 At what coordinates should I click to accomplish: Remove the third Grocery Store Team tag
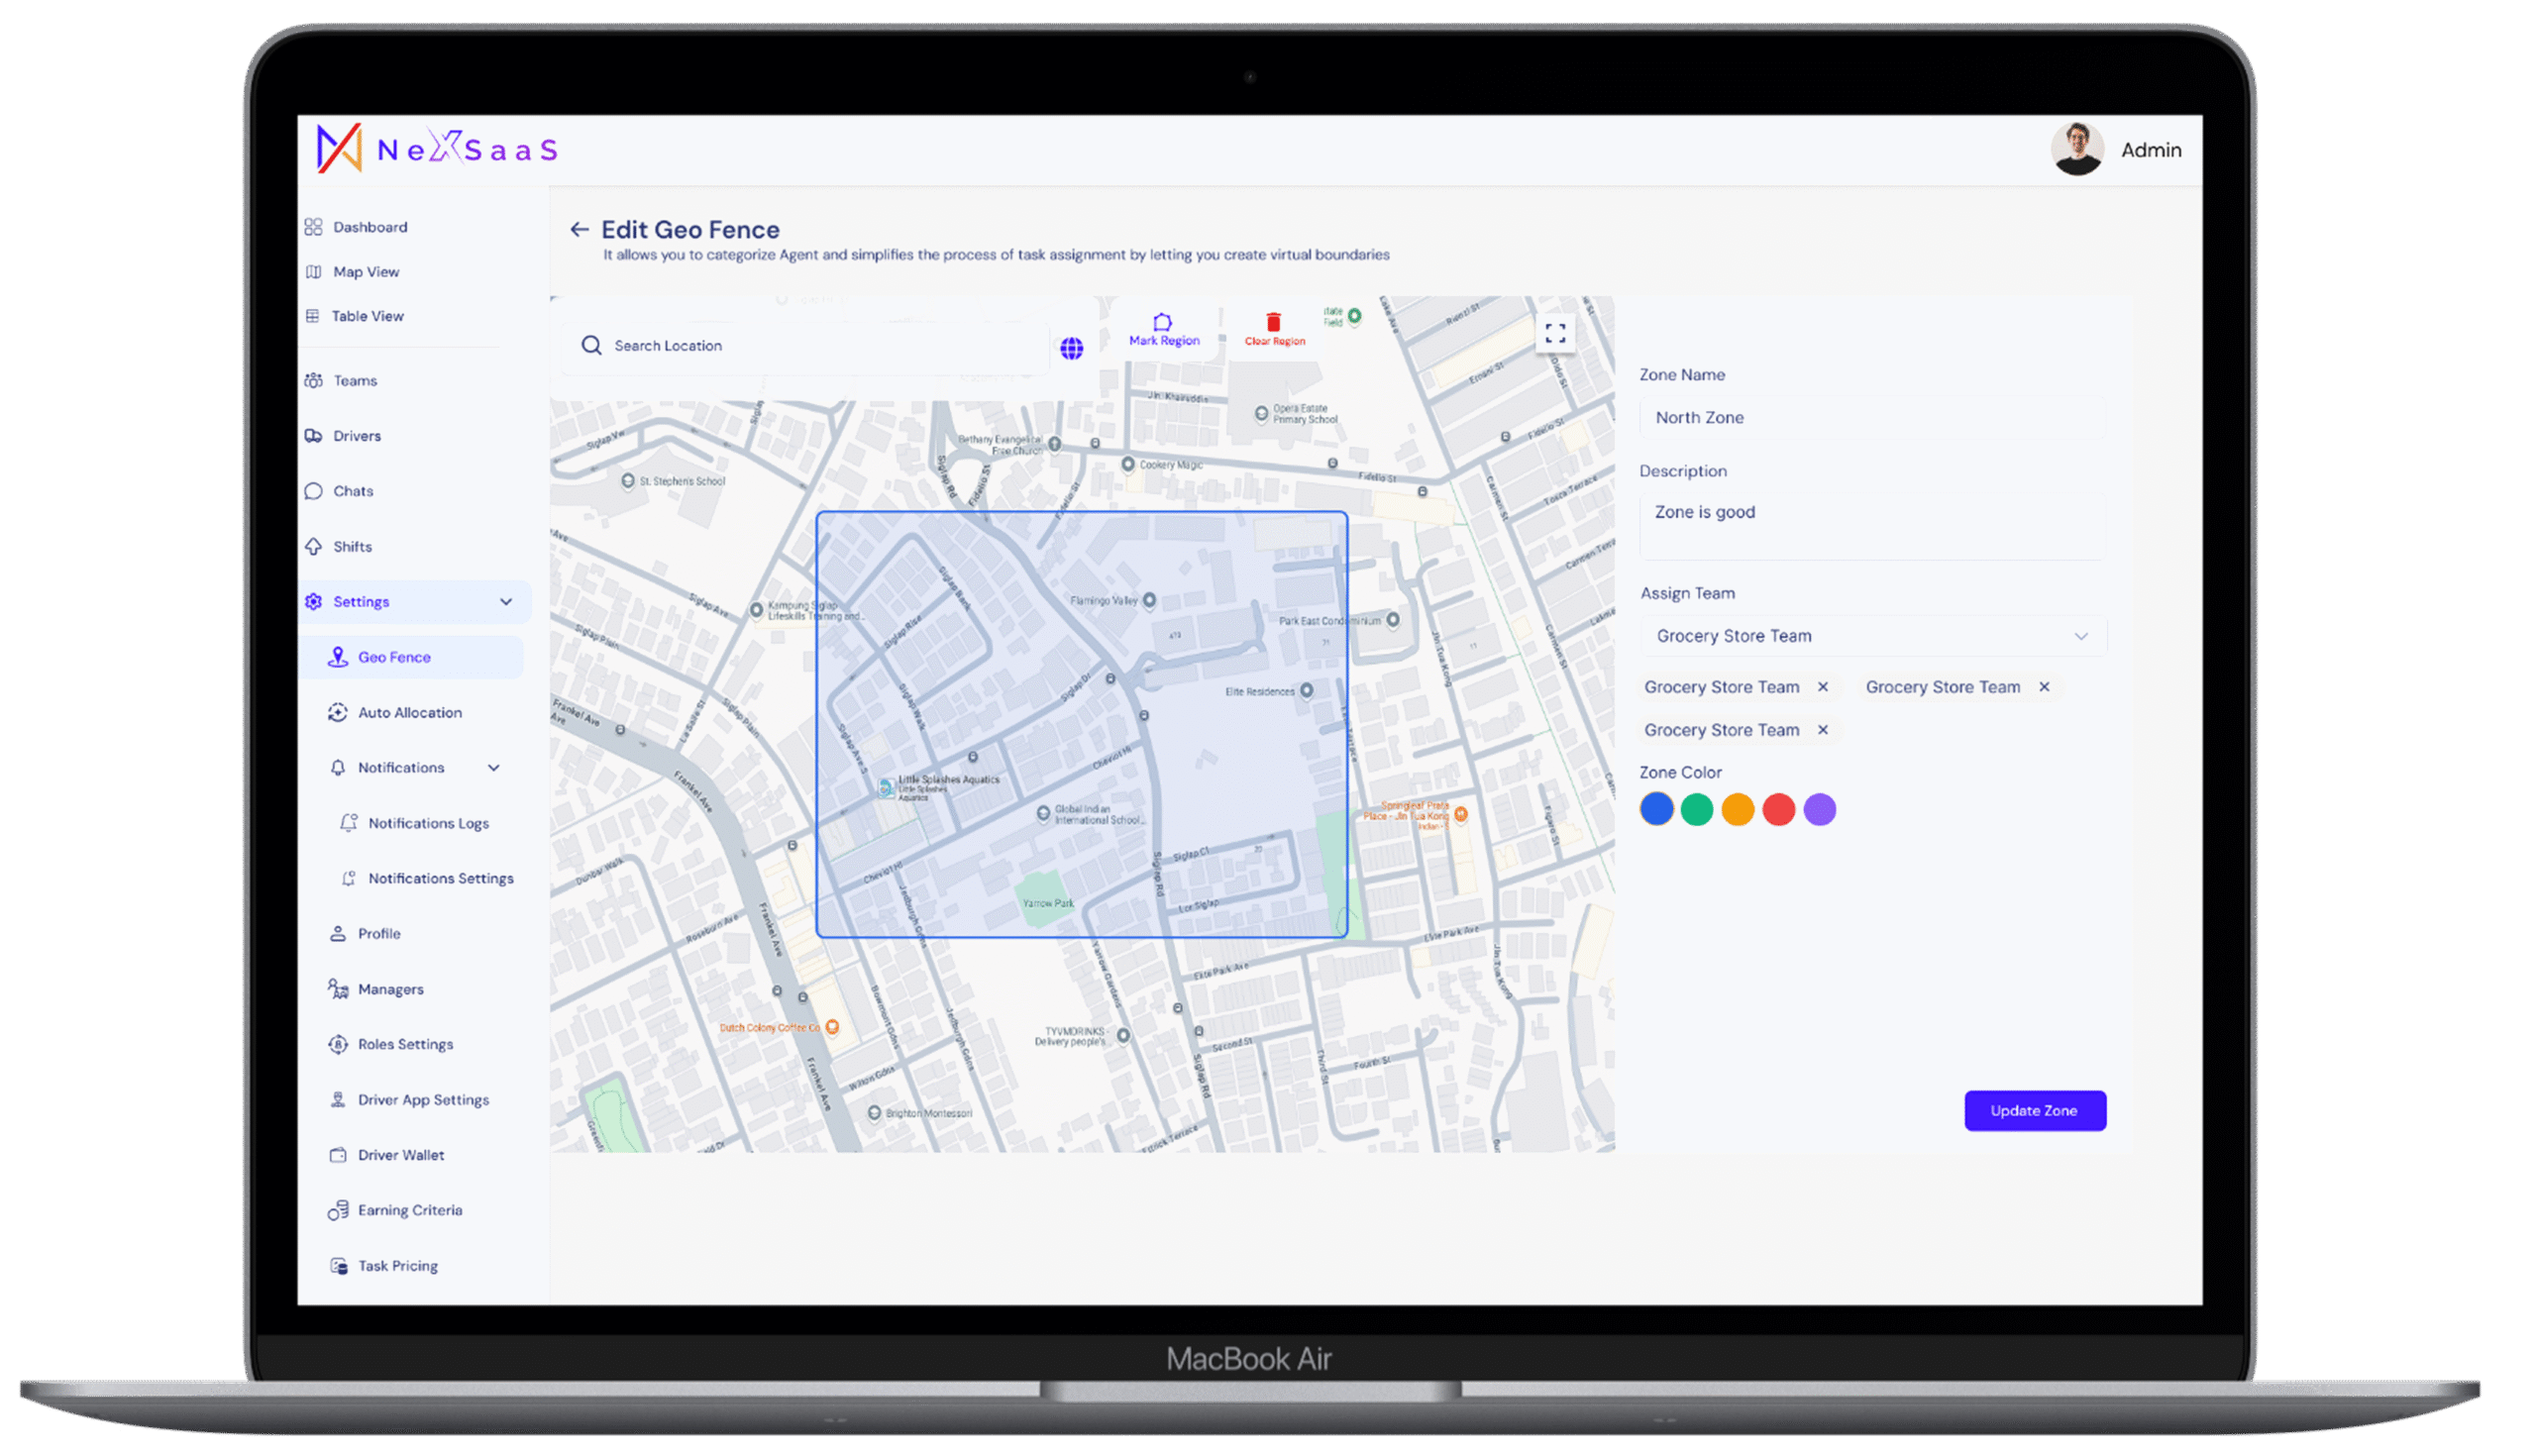[1822, 730]
